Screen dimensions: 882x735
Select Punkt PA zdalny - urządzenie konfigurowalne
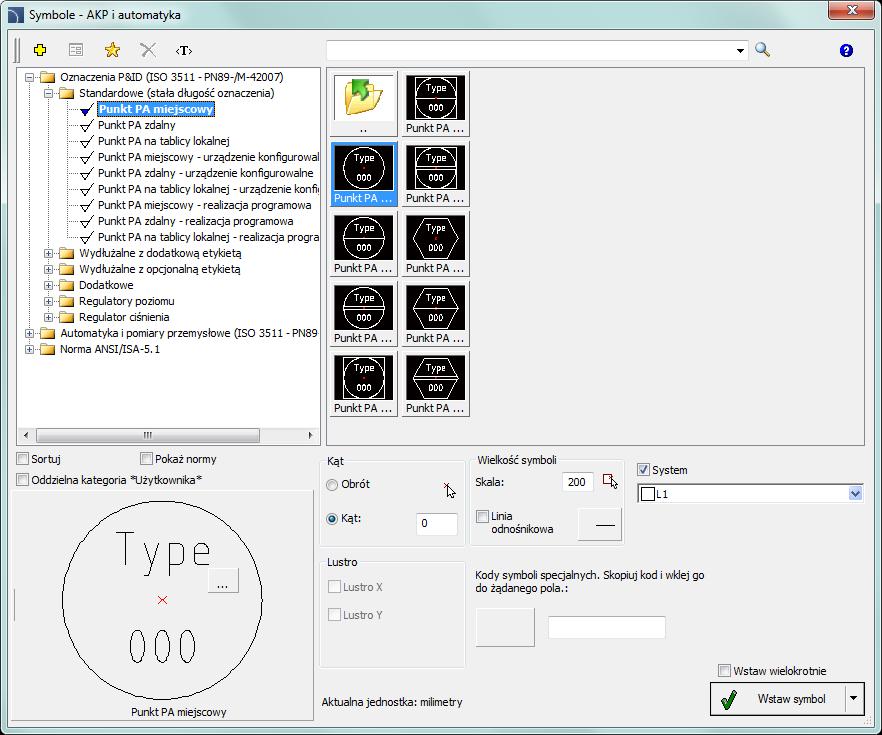(205, 173)
